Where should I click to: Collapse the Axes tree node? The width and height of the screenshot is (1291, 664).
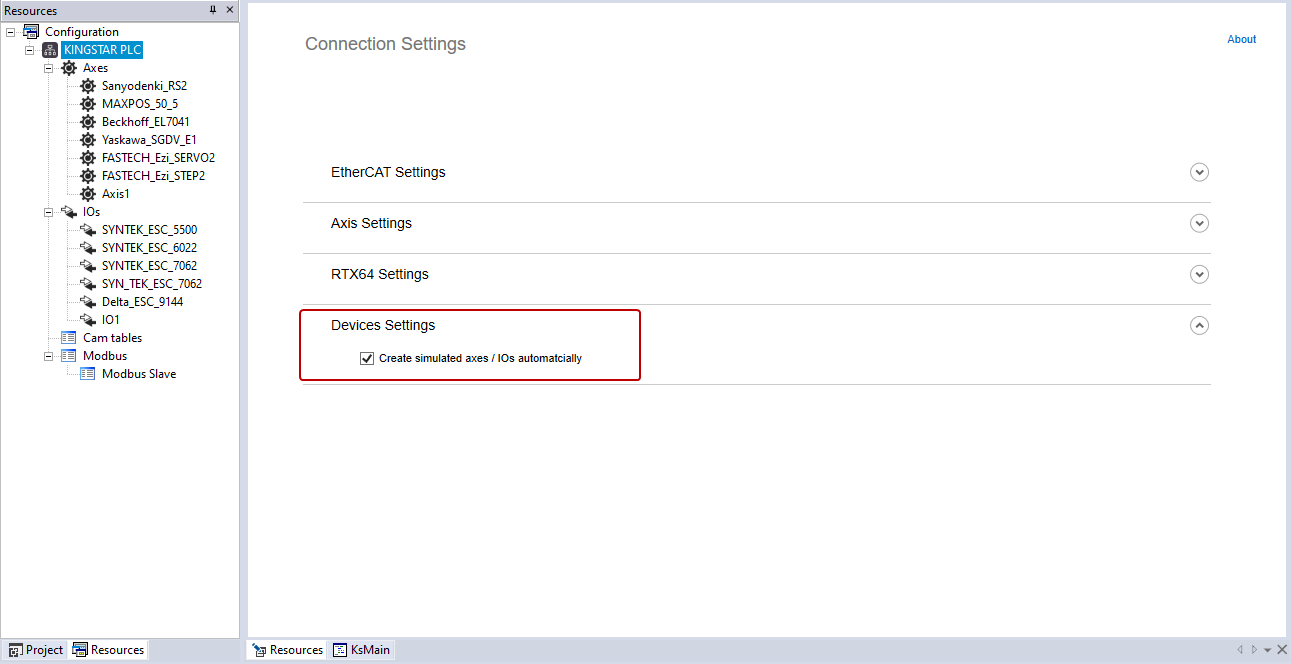coord(48,68)
